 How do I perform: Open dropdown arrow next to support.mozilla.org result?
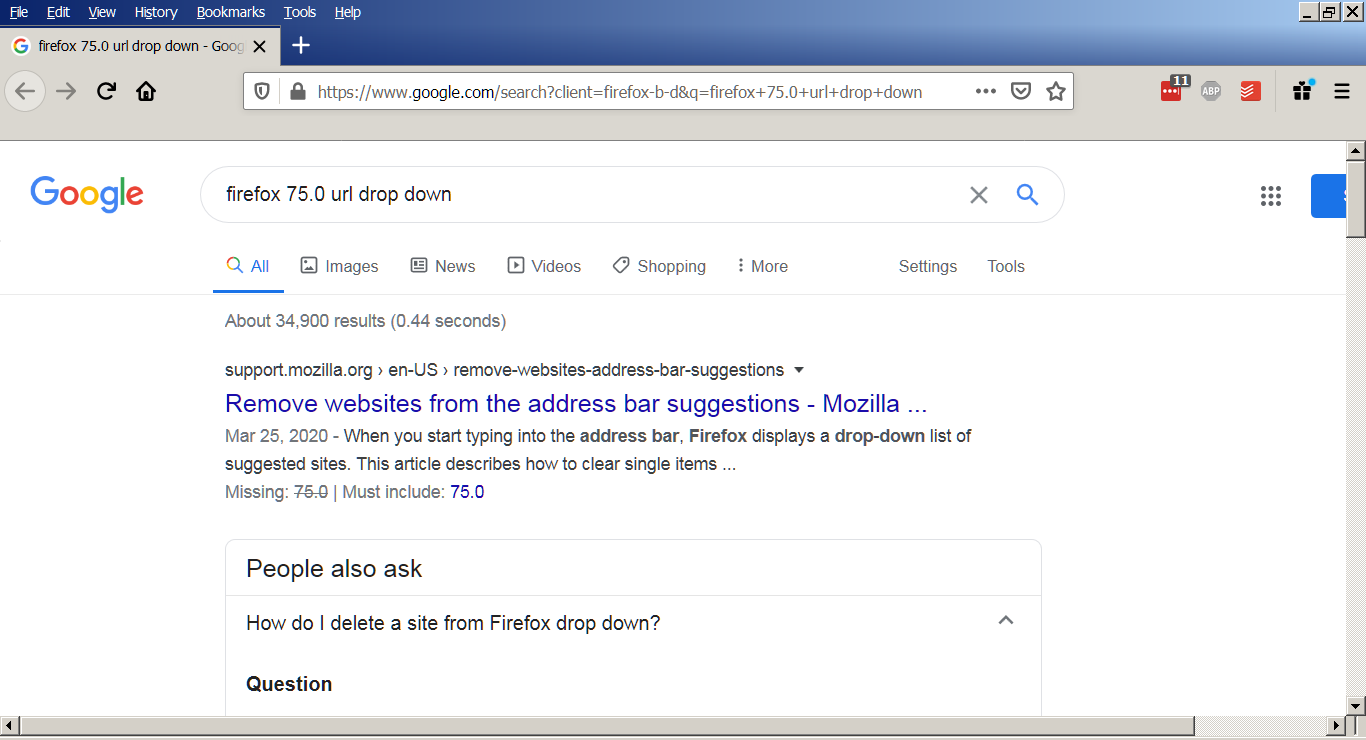[x=799, y=370]
